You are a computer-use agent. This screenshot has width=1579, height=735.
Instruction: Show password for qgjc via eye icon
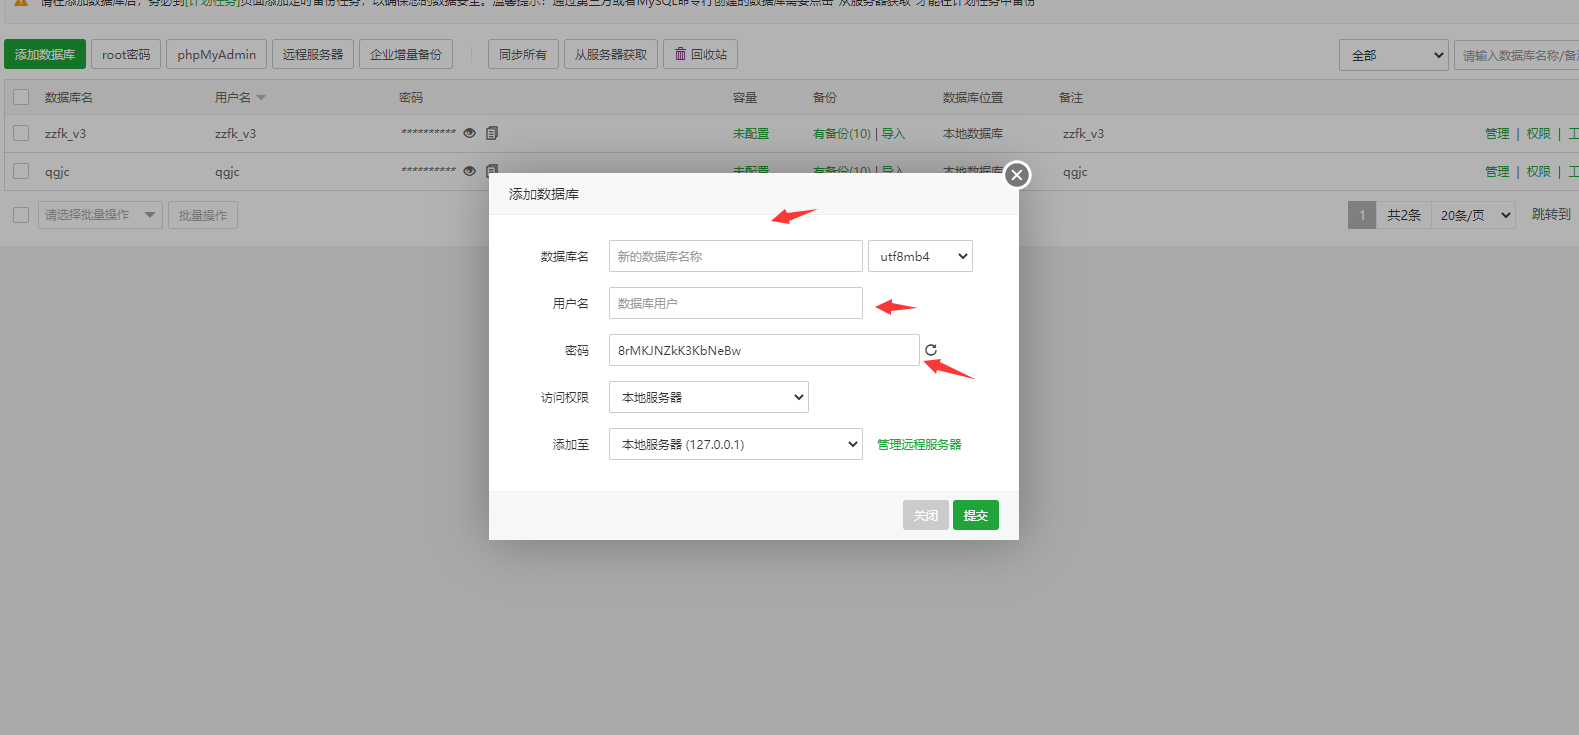tap(469, 171)
